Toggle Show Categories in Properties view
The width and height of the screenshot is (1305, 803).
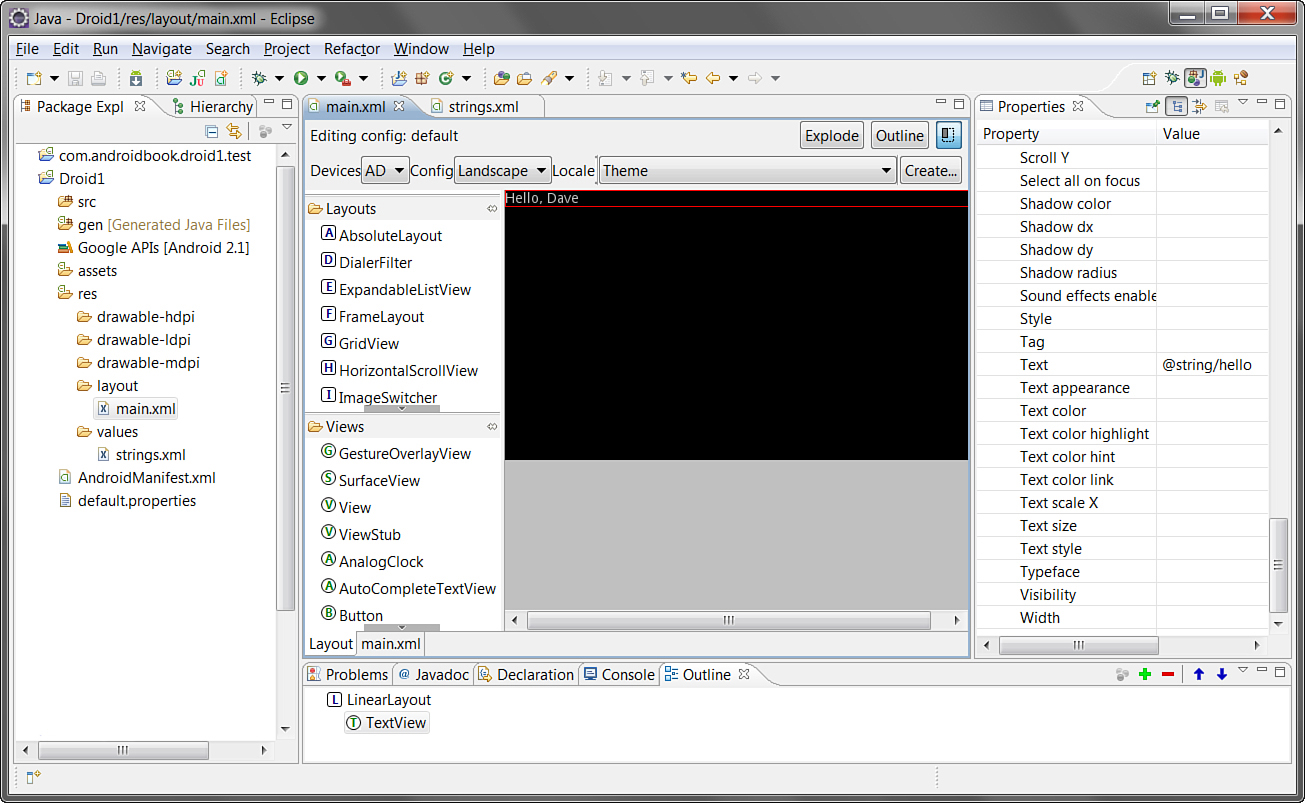pyautogui.click(x=1176, y=106)
